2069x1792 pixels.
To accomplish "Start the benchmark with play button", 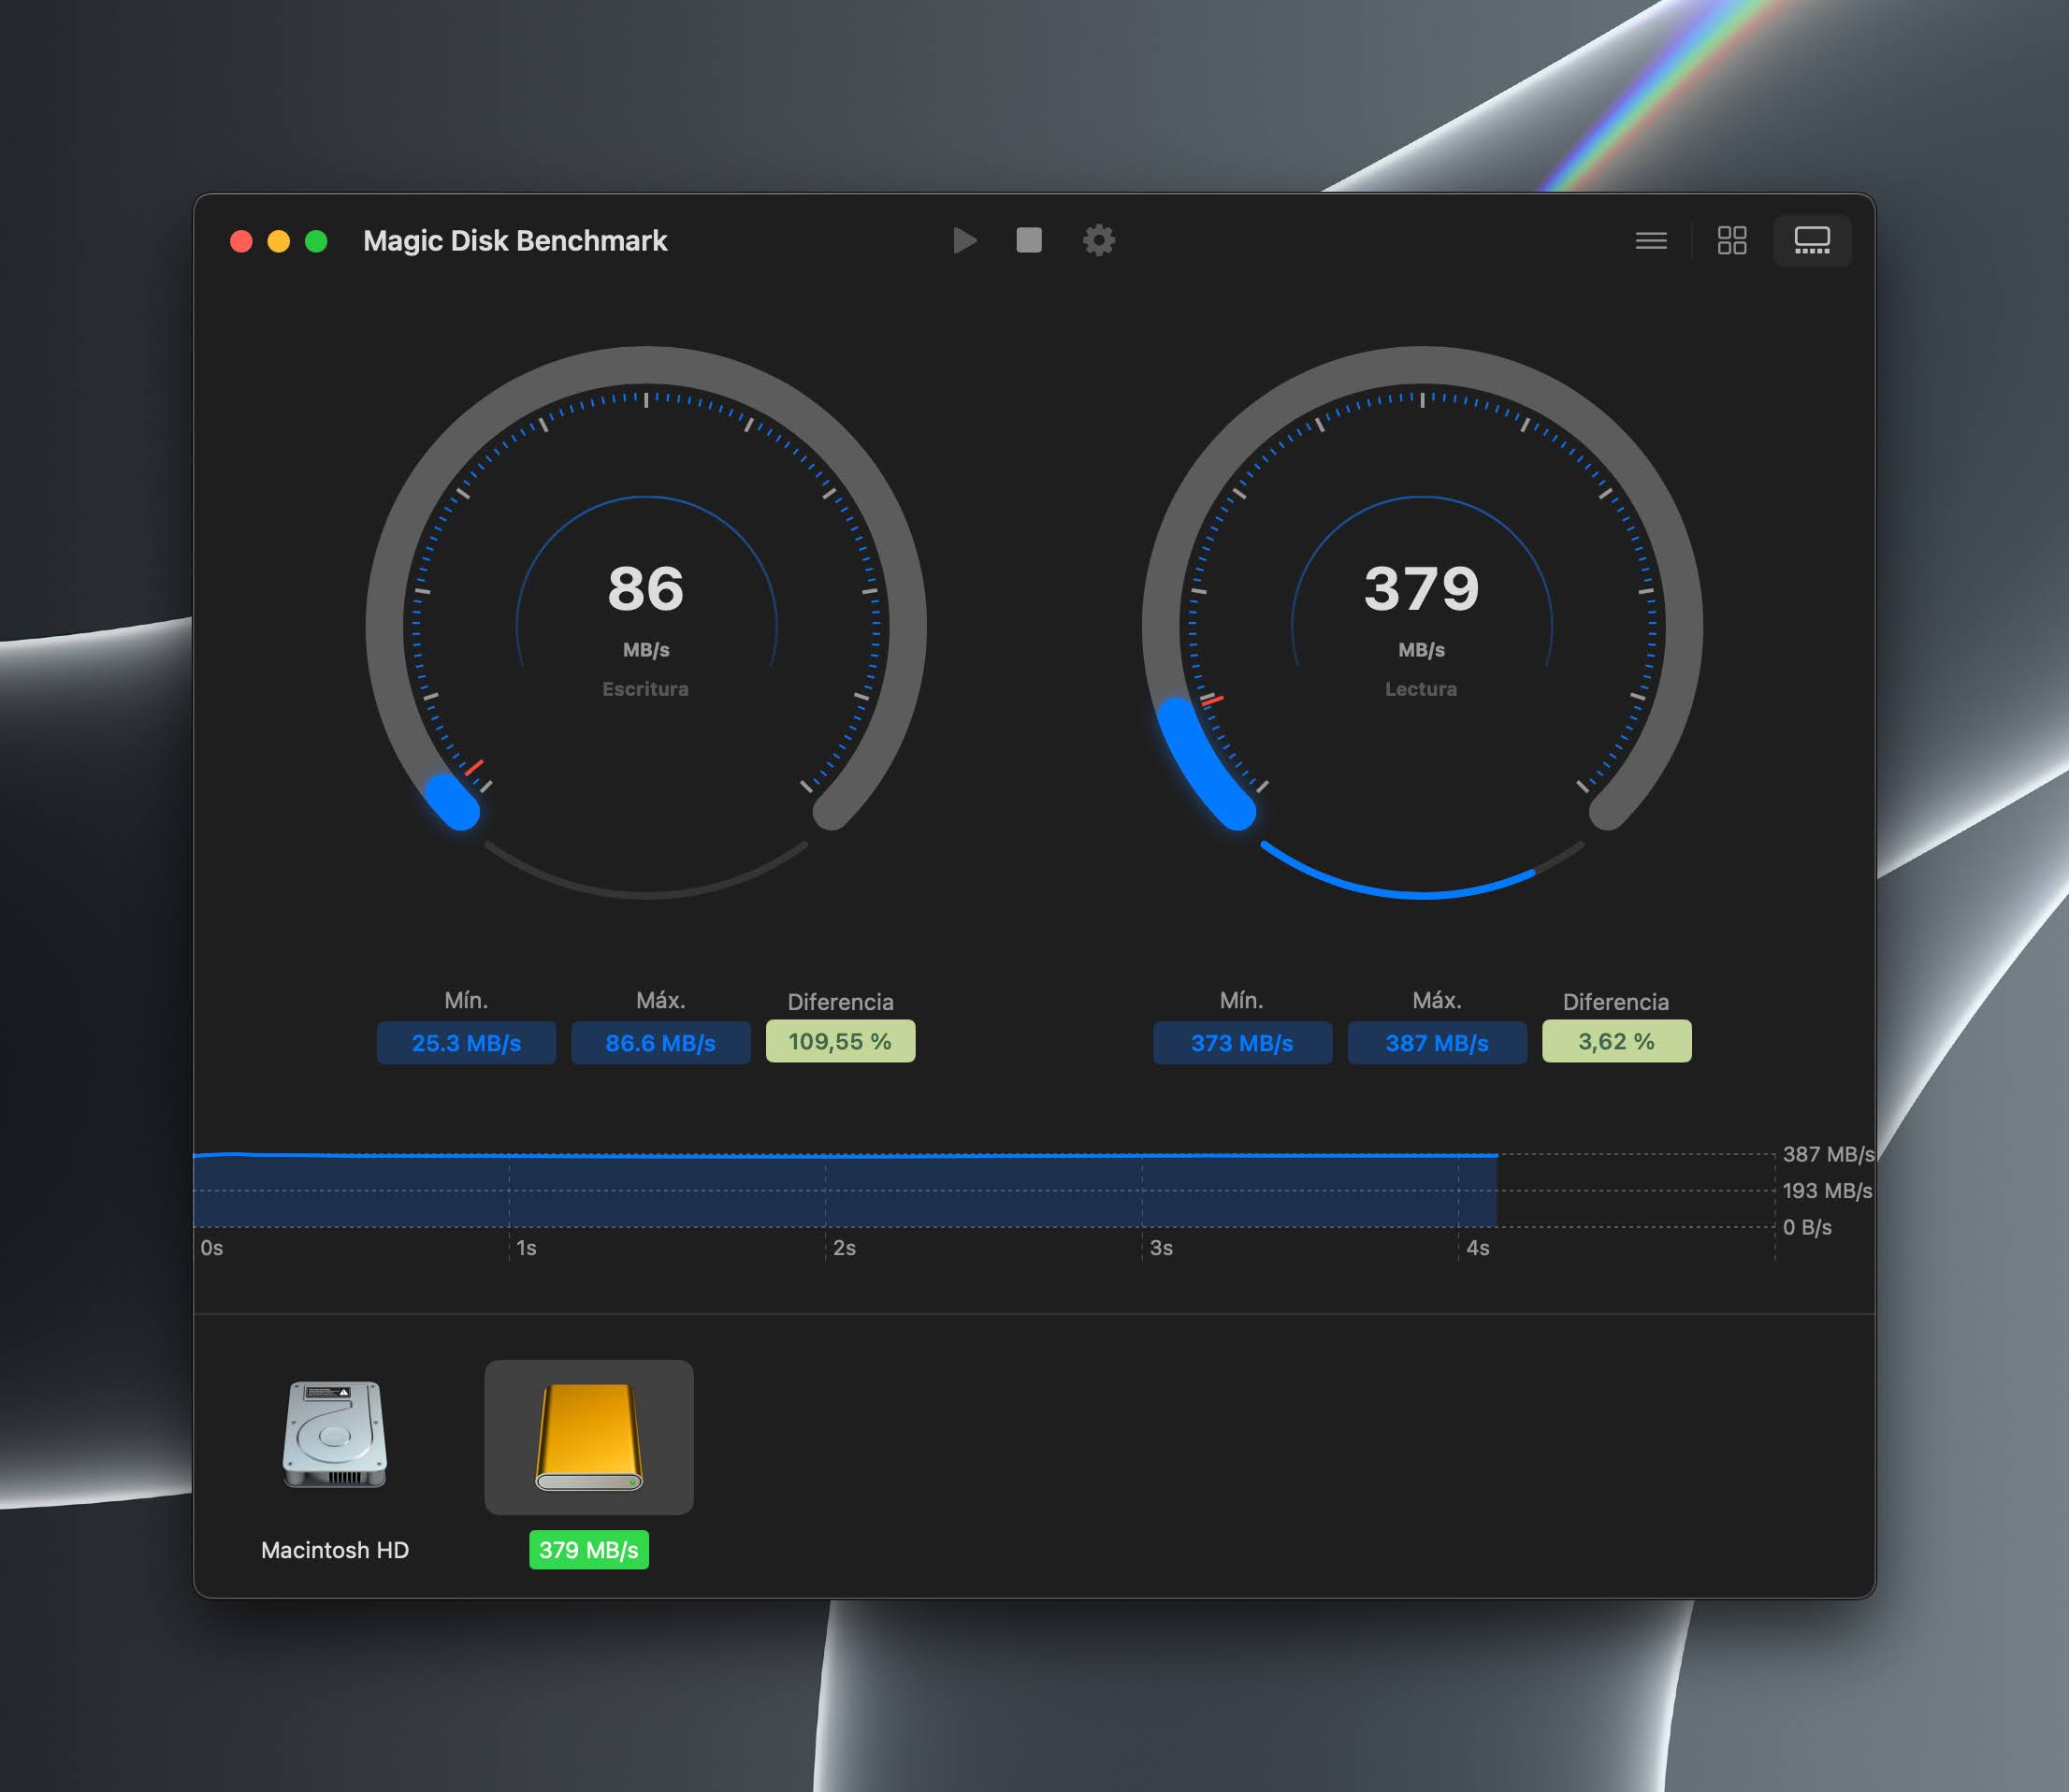I will click(964, 240).
